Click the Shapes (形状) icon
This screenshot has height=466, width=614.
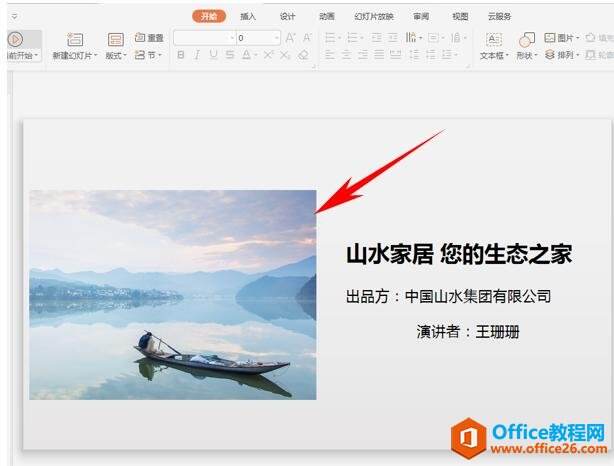[527, 40]
